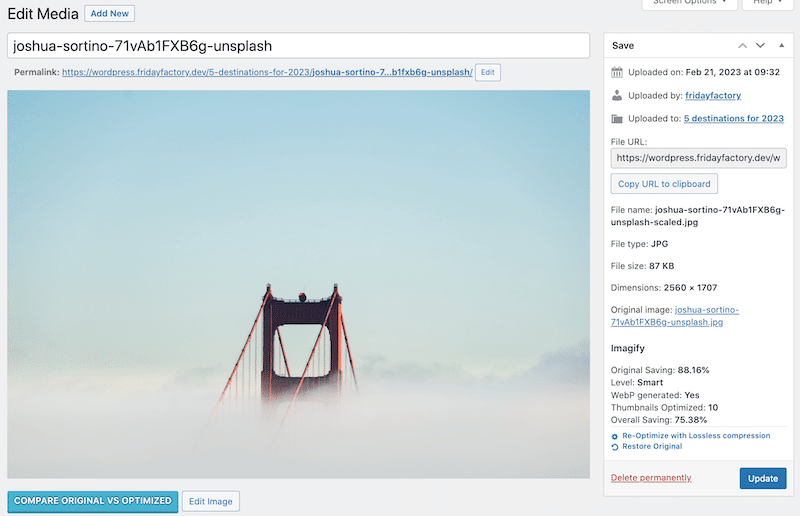Click the Golden Gate bridge image preview

tap(298, 284)
